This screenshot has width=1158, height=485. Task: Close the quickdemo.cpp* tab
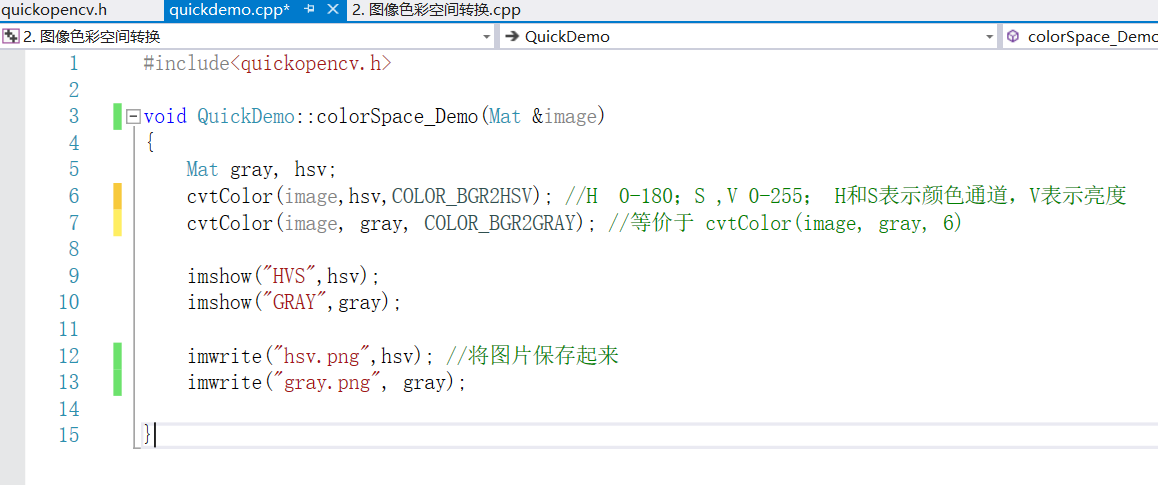tap(333, 10)
